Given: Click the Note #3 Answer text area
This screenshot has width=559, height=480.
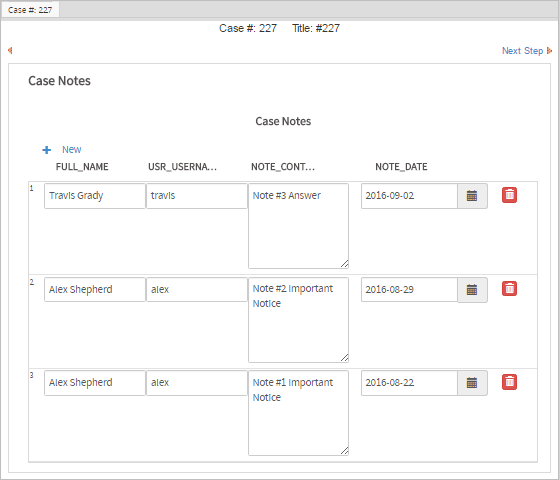Looking at the screenshot, I should pyautogui.click(x=298, y=226).
